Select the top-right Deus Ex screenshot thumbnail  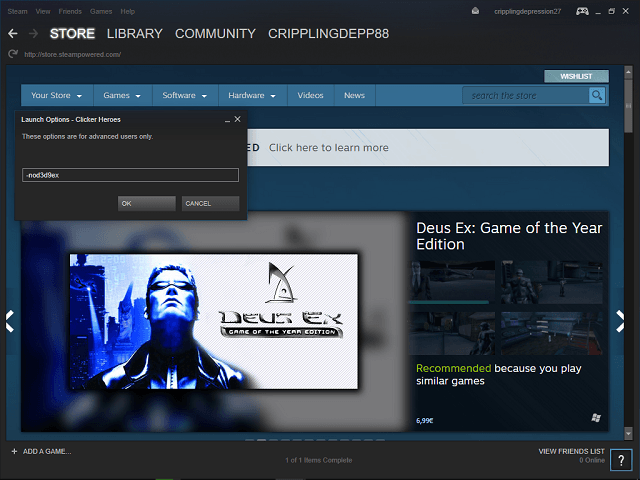coord(551,282)
